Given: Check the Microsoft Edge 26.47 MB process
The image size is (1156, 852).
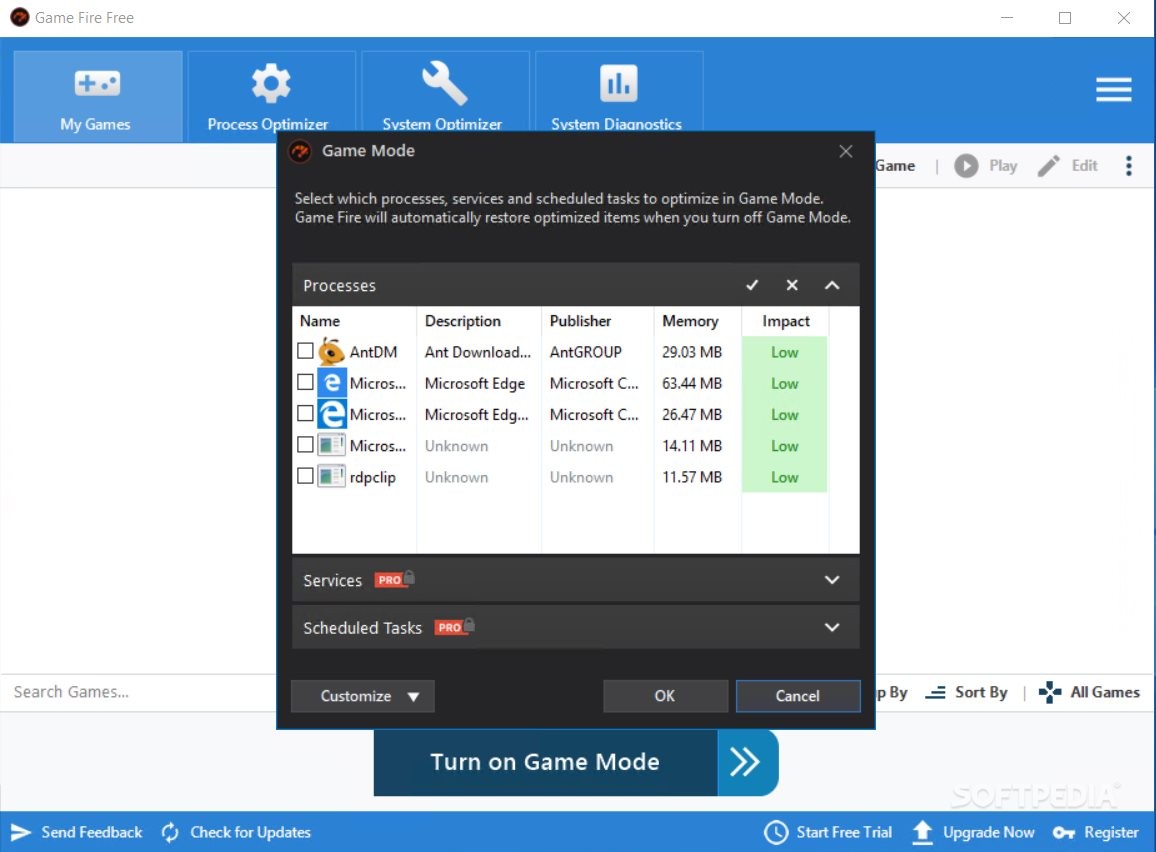Looking at the screenshot, I should (x=305, y=413).
